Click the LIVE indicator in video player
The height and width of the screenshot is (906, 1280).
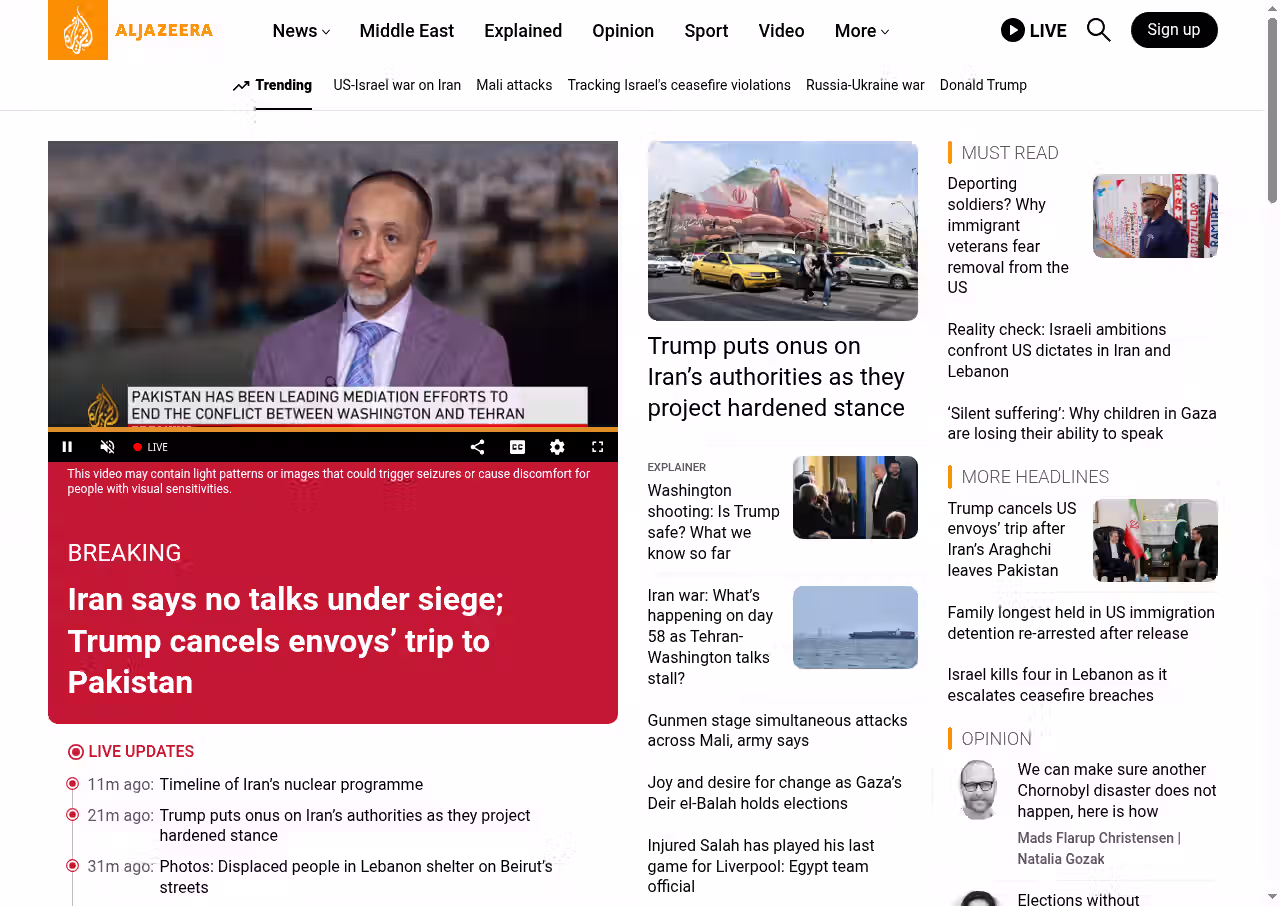pos(151,447)
